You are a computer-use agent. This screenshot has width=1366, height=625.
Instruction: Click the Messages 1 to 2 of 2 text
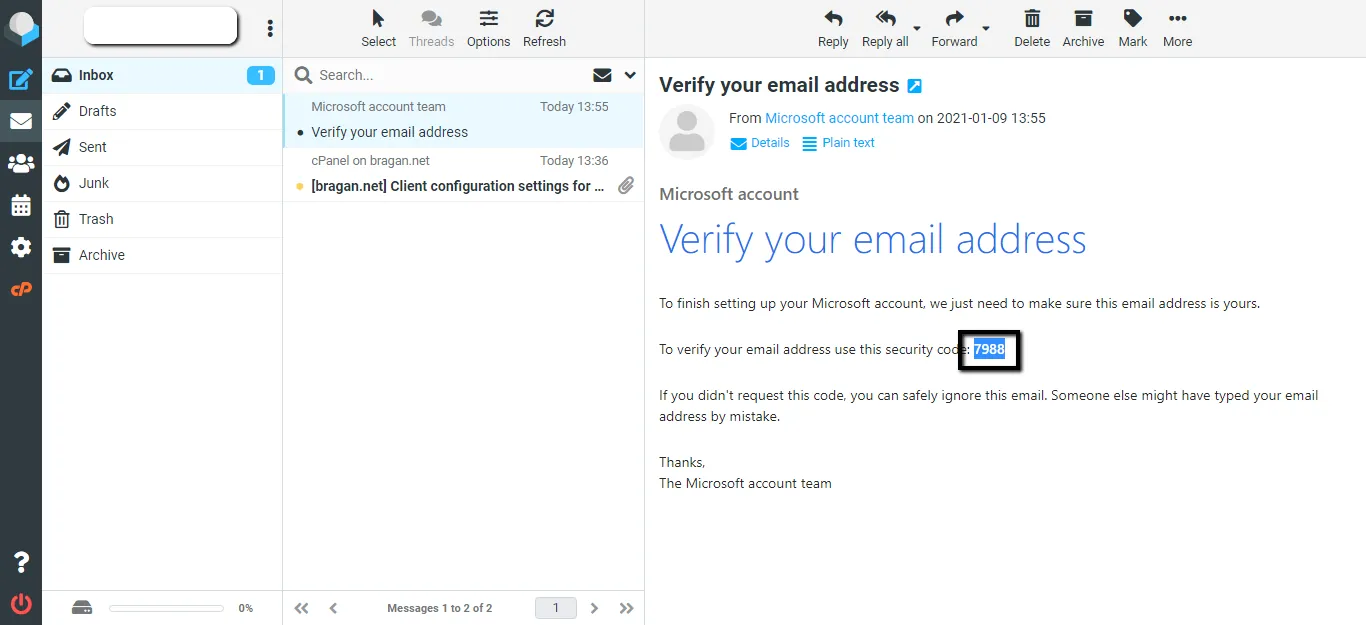click(x=439, y=608)
